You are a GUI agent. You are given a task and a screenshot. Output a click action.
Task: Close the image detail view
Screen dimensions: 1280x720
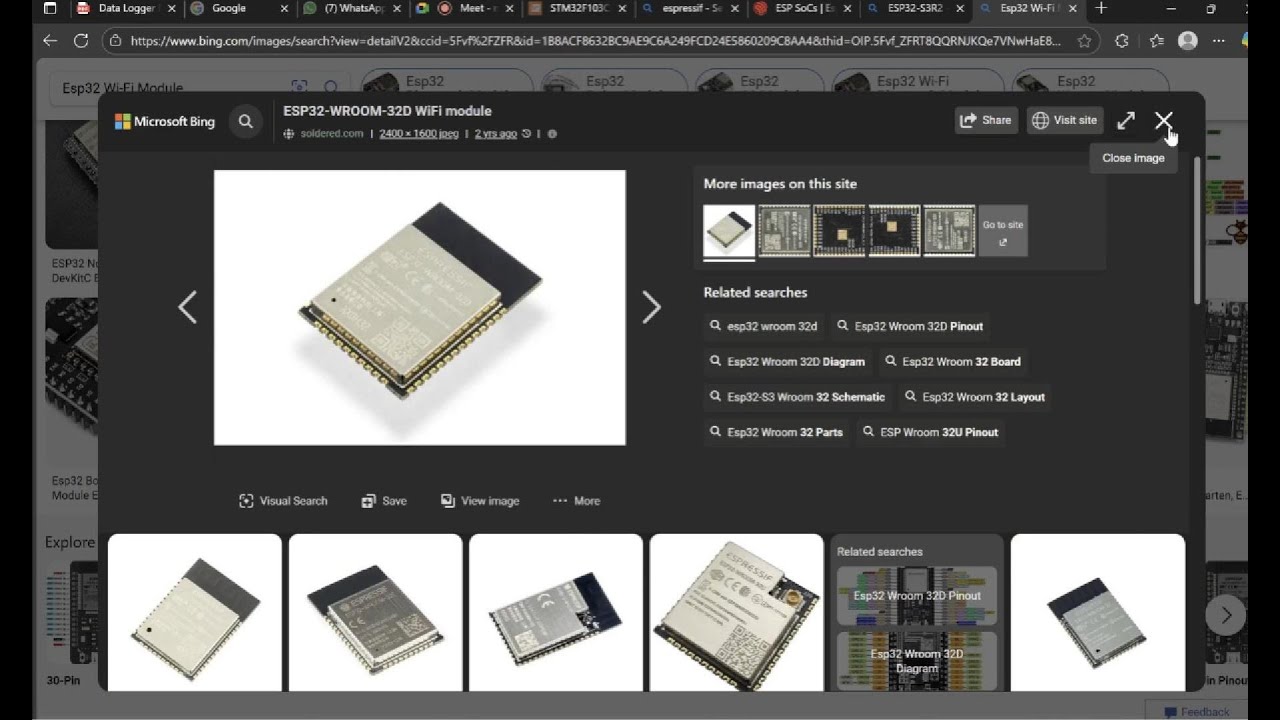click(x=1163, y=120)
